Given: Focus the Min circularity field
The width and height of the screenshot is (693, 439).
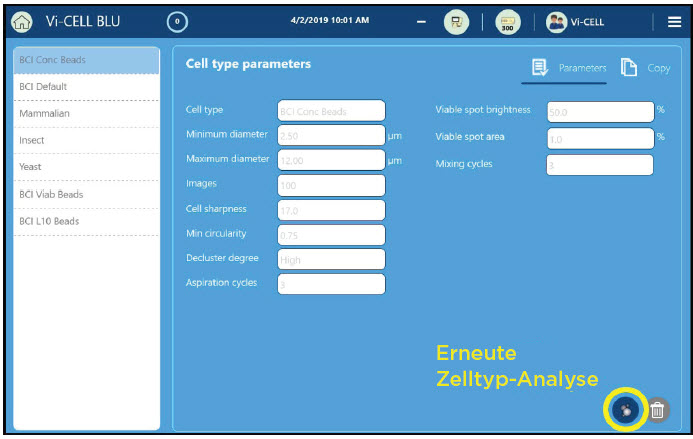Looking at the screenshot, I should click(x=331, y=235).
